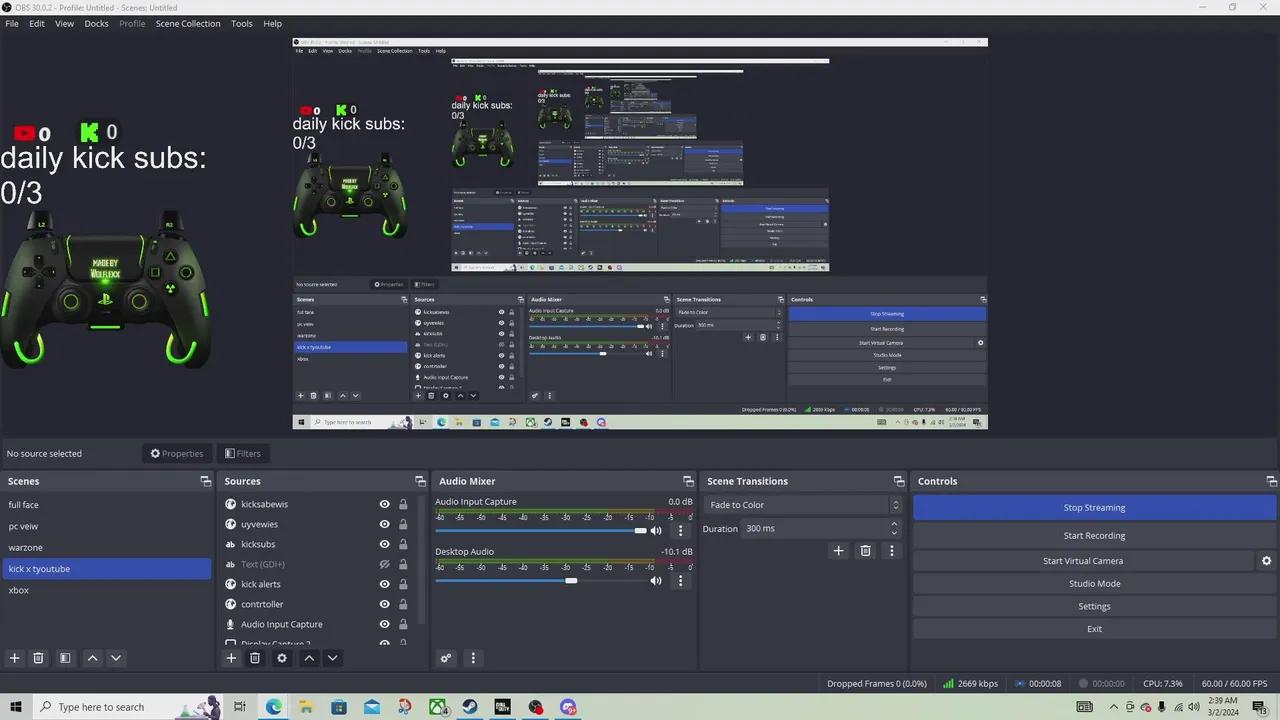Open source properties gear in Sources panel
The height and width of the screenshot is (720, 1280).
282,658
